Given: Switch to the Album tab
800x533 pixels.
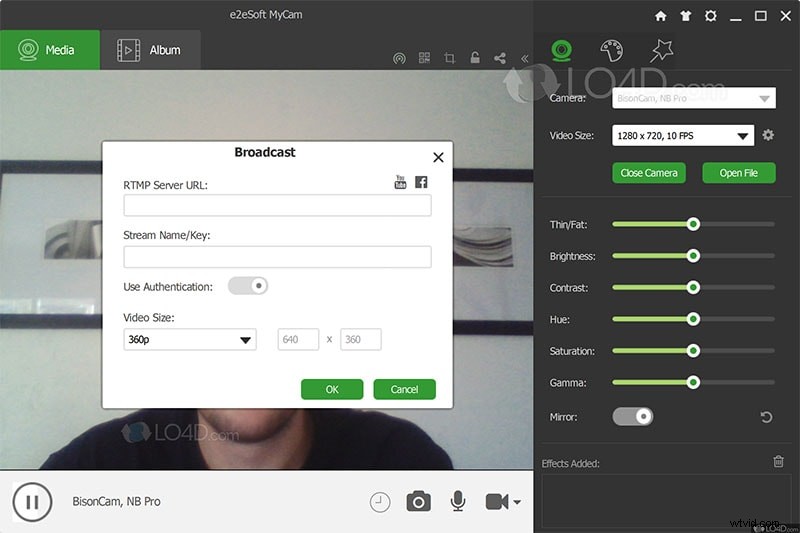Looking at the screenshot, I should tap(151, 50).
